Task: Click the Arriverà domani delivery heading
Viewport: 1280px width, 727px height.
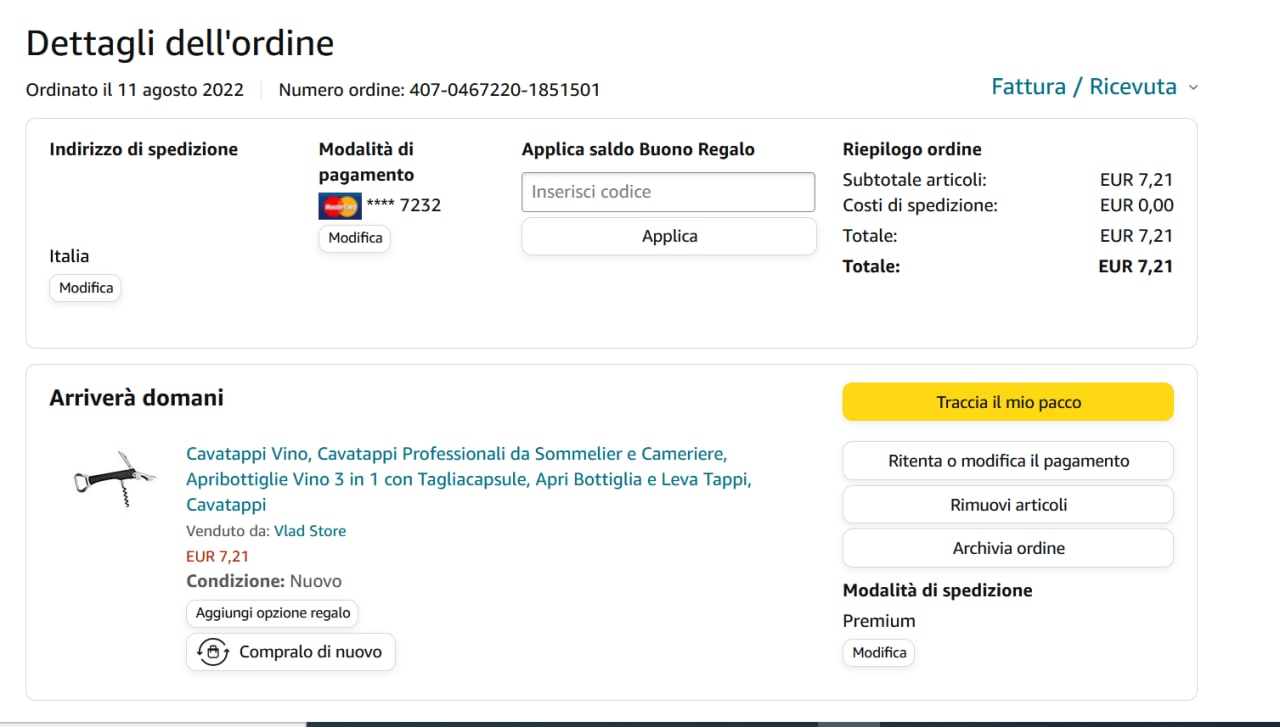Action: click(x=136, y=398)
